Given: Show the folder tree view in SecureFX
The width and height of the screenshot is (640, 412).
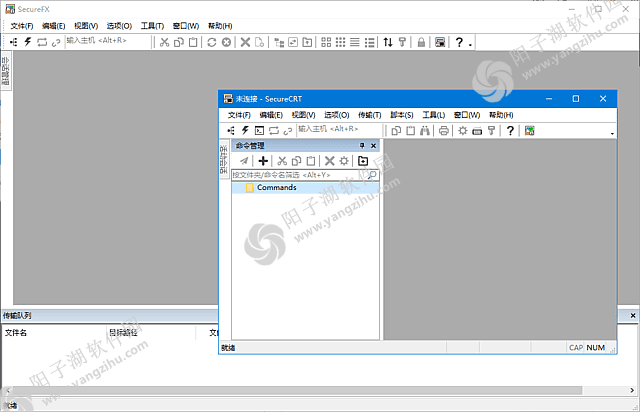Looking at the screenshot, I should (x=279, y=42).
